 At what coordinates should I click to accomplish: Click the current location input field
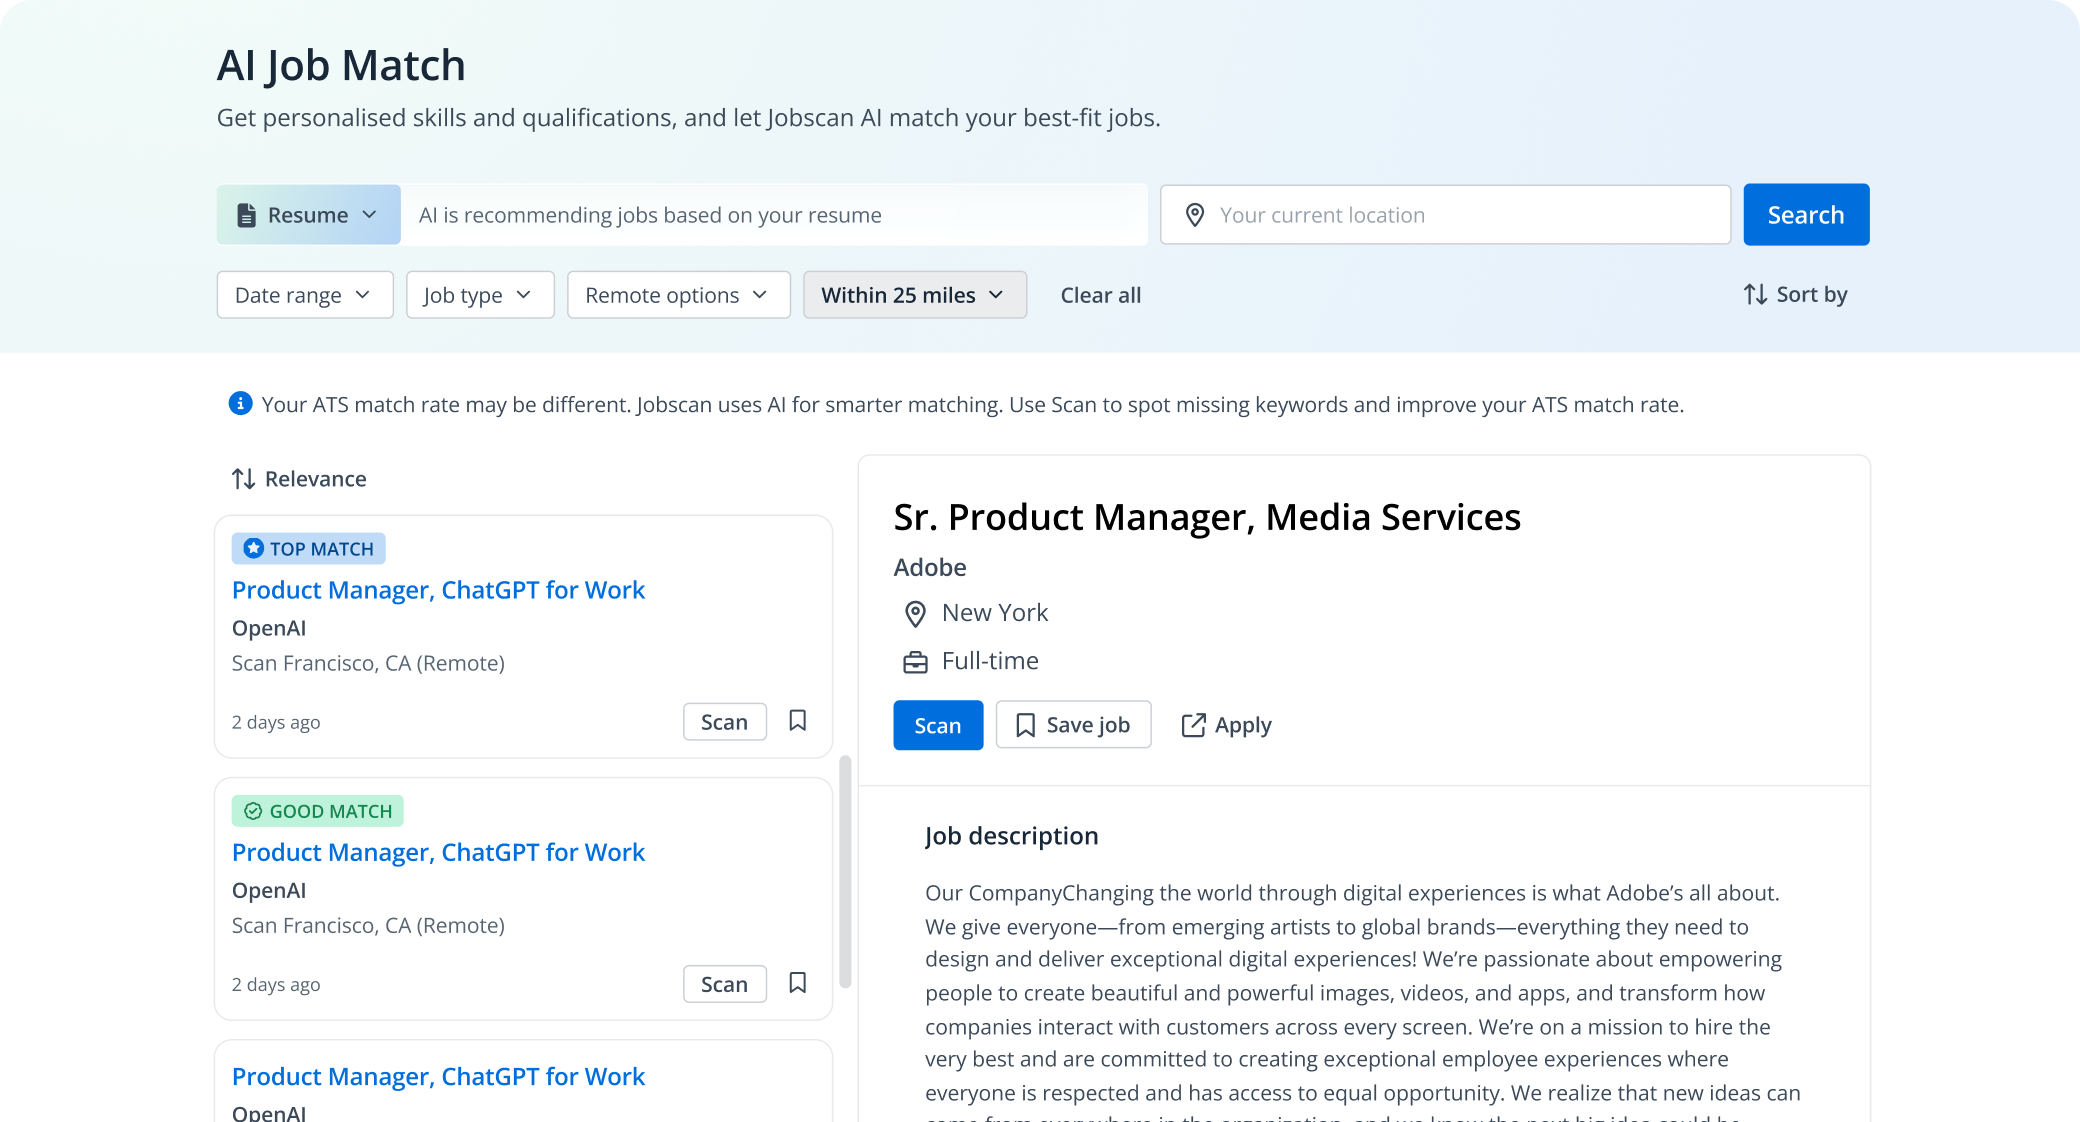point(1460,215)
